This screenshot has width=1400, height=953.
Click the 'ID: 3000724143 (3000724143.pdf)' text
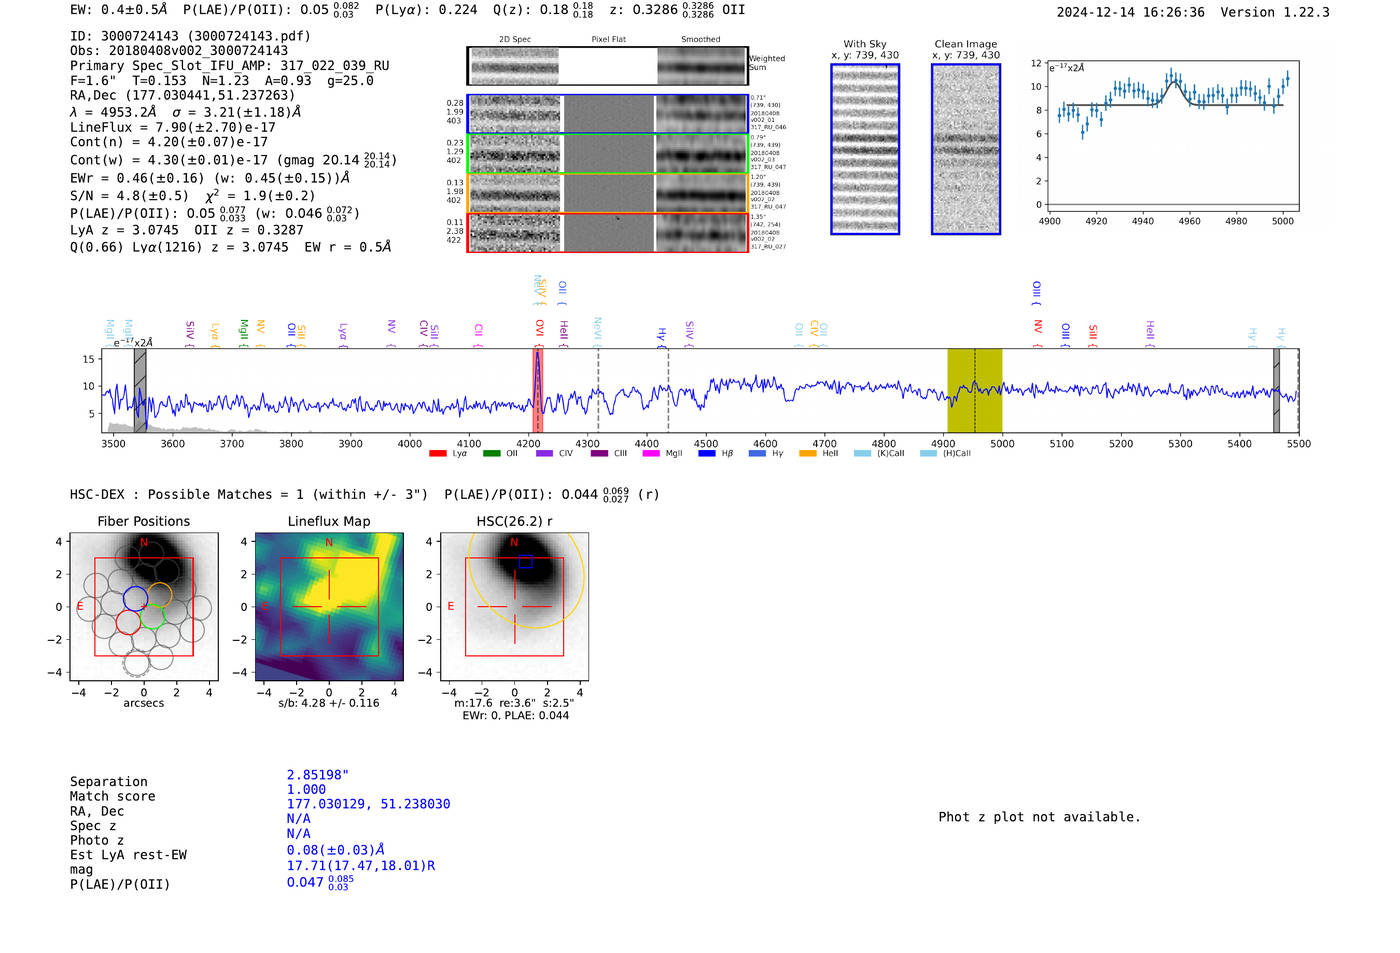tap(190, 36)
